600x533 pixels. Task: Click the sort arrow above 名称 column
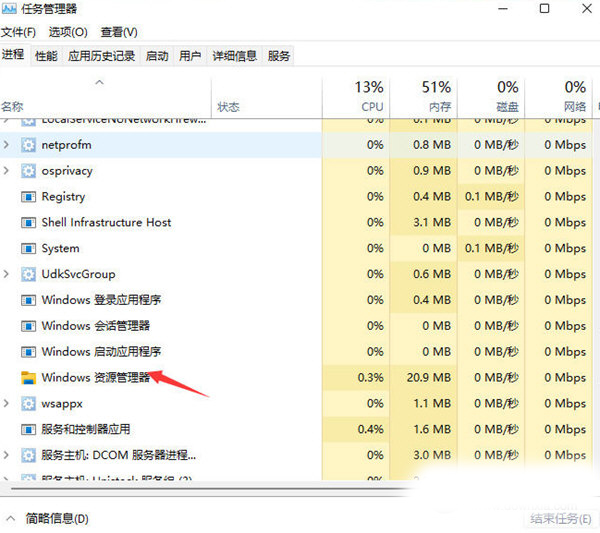pyautogui.click(x=99, y=82)
